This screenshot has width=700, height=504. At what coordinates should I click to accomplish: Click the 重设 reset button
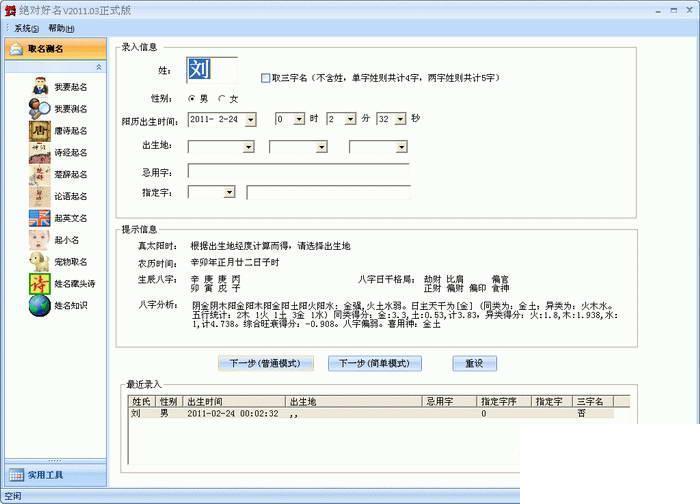475,363
